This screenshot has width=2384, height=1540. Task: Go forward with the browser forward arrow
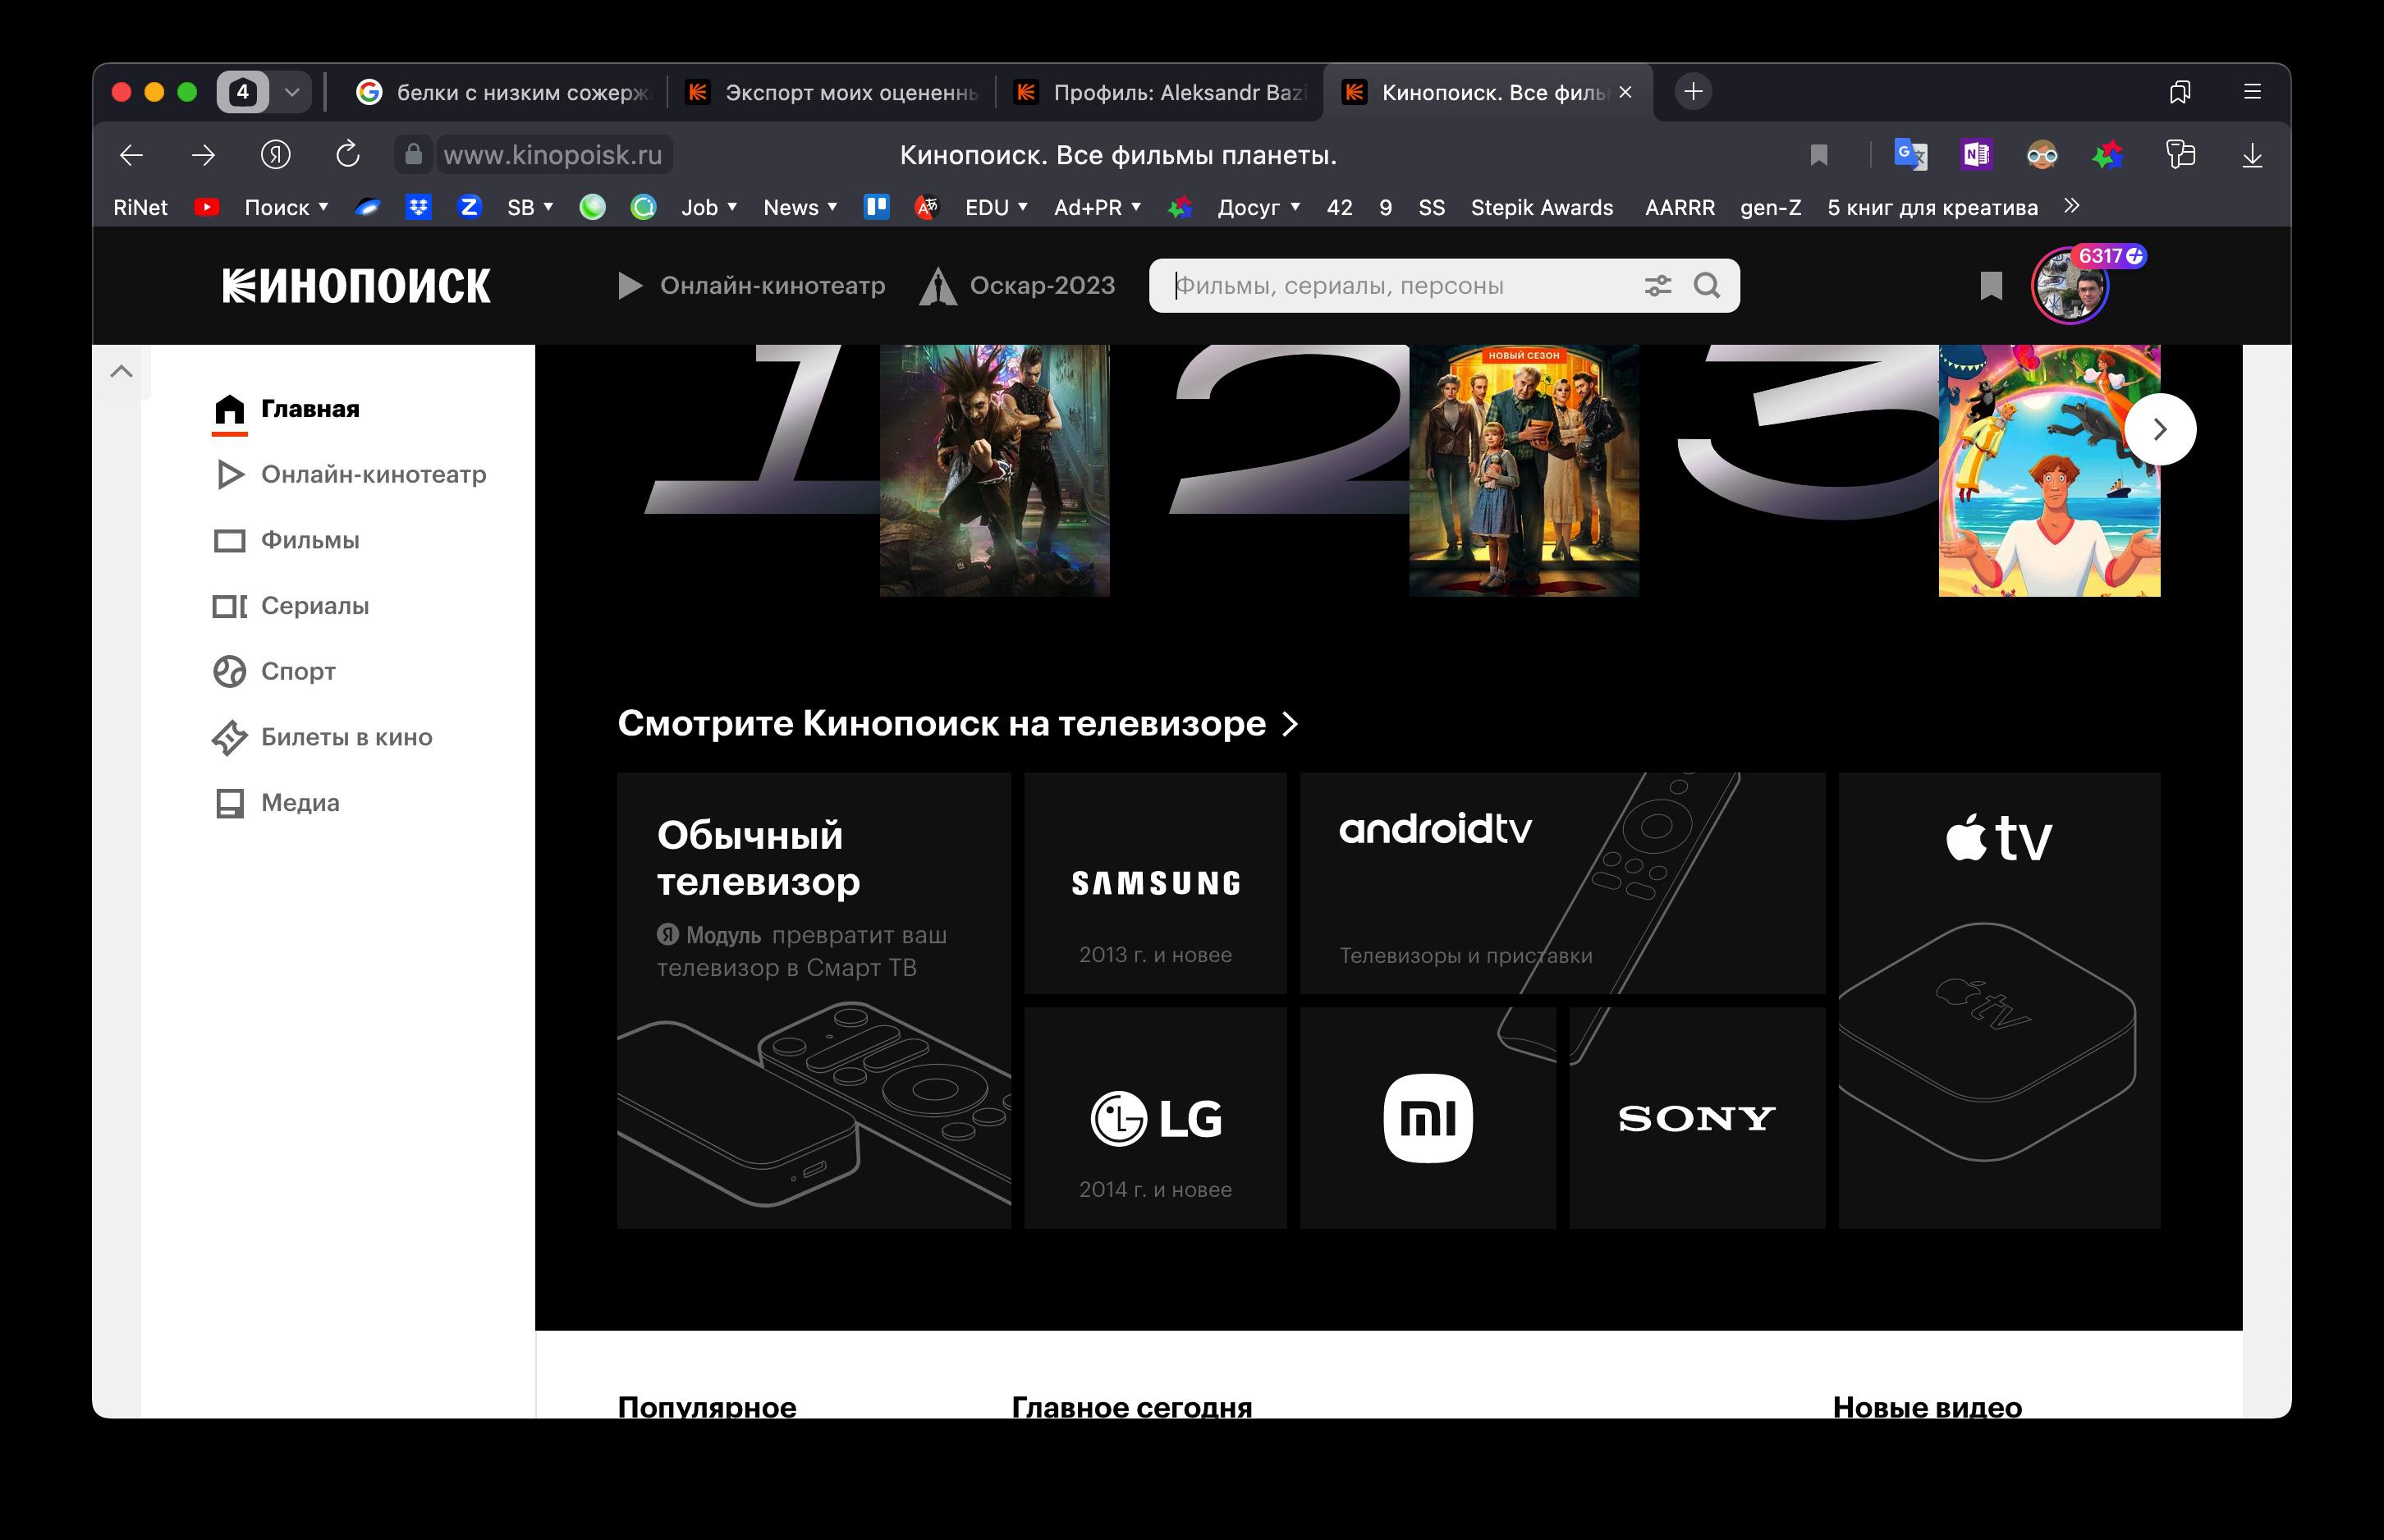(x=203, y=155)
